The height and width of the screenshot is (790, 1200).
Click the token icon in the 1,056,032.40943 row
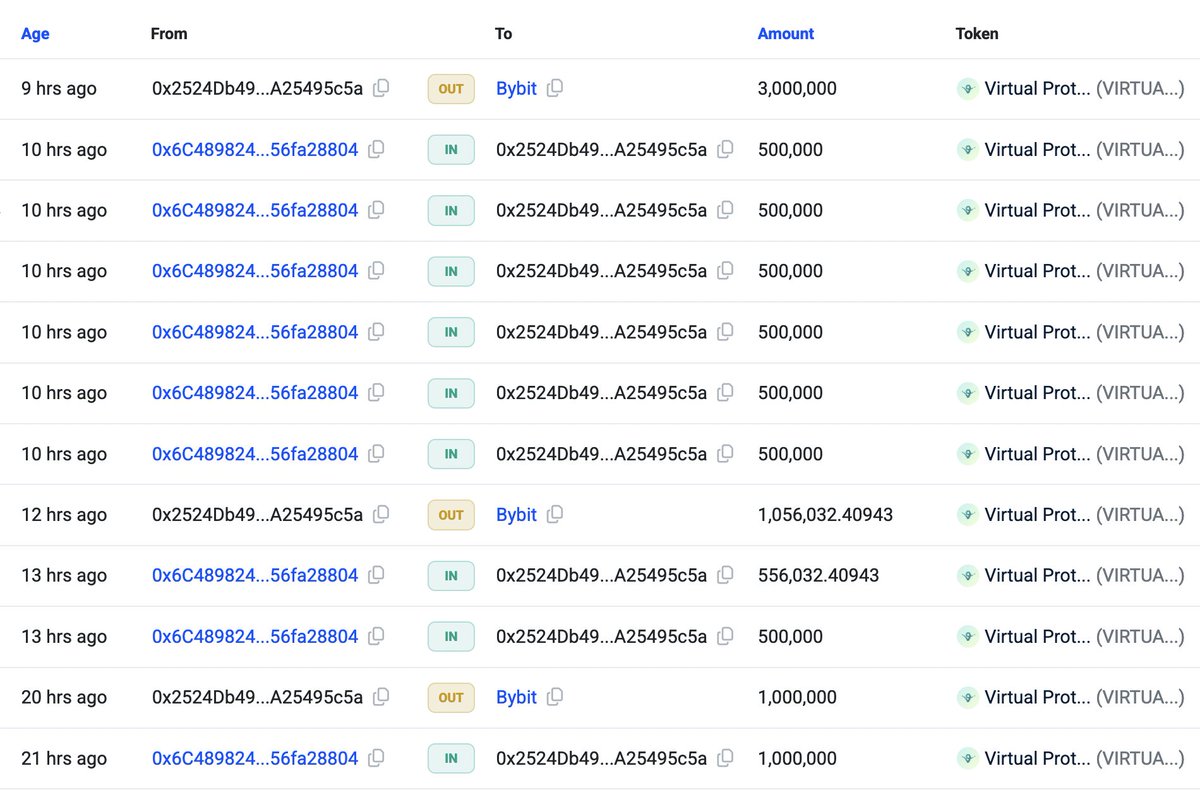[967, 514]
